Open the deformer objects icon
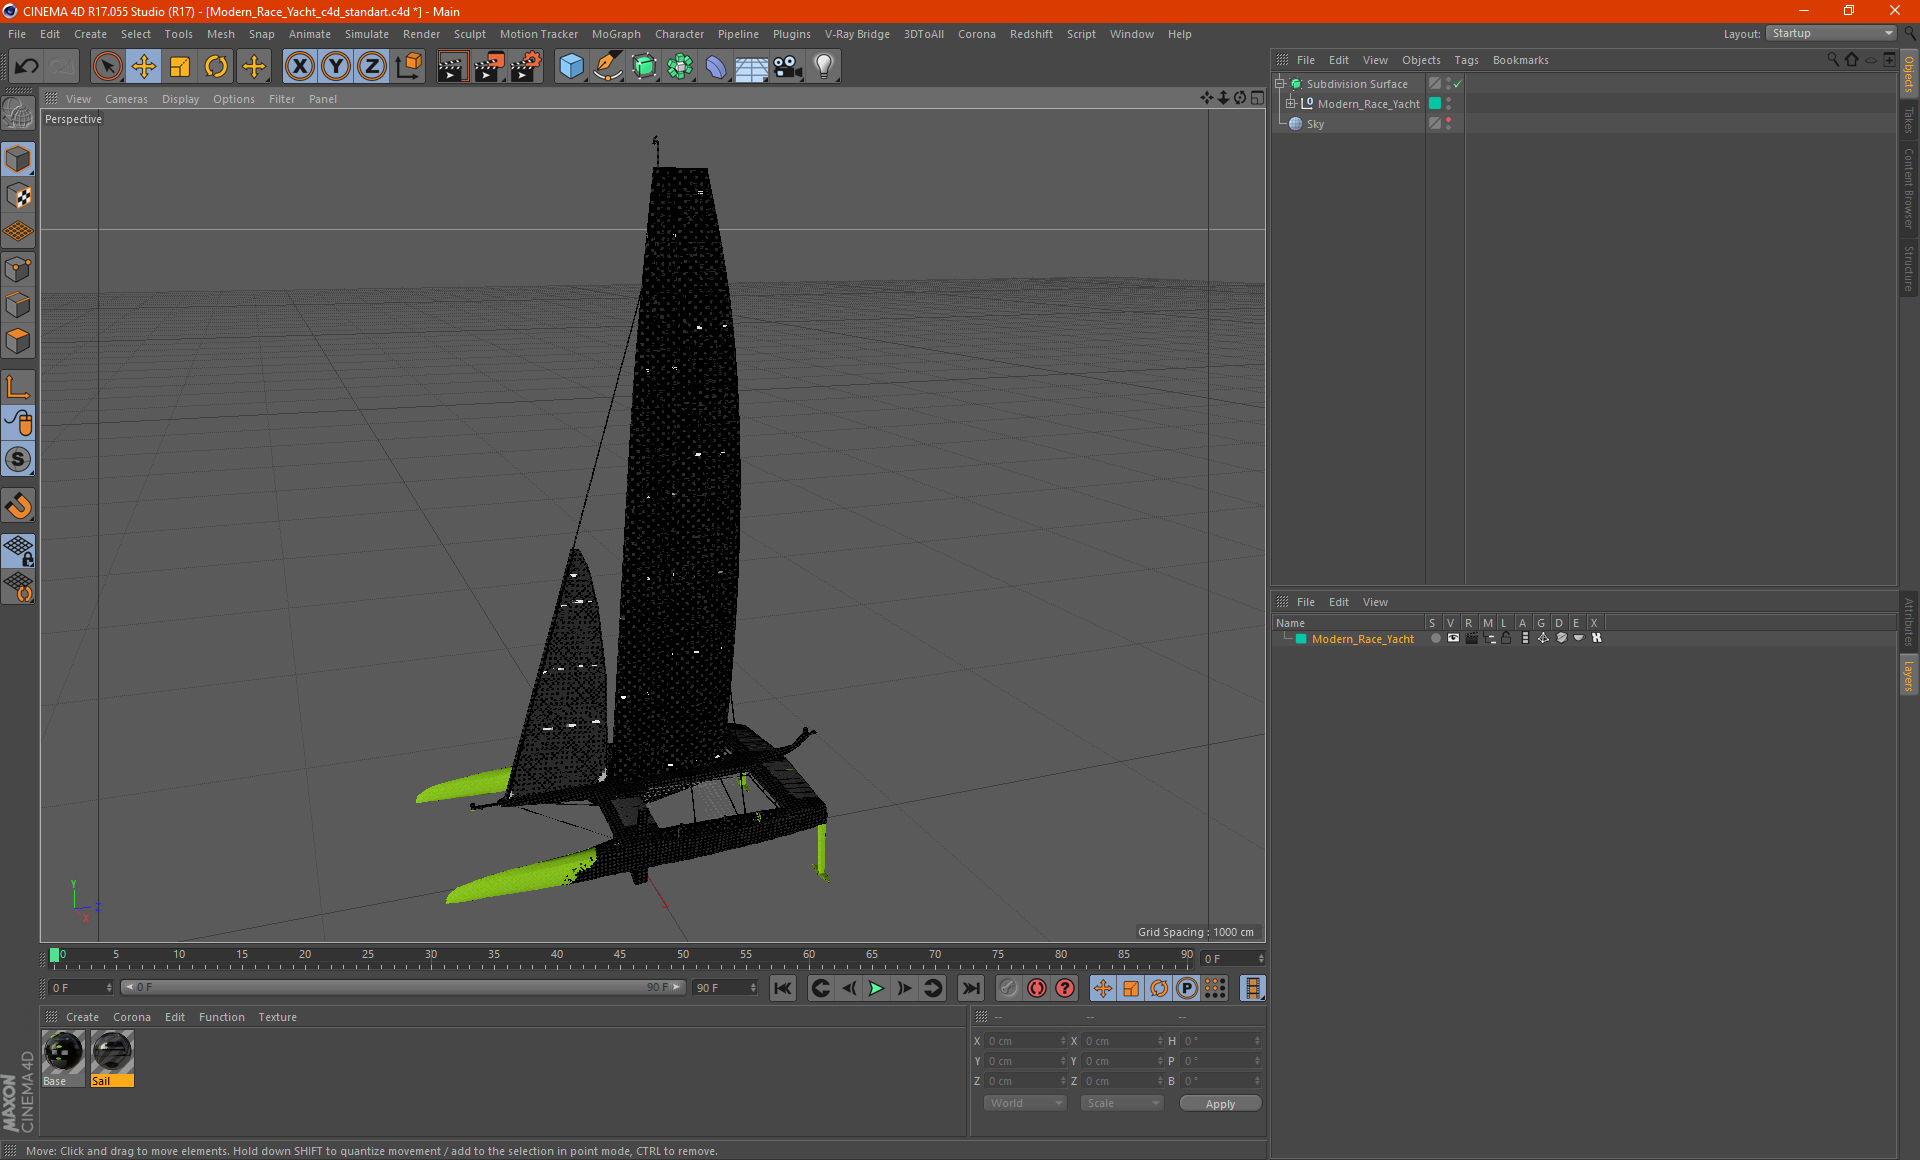 (x=716, y=67)
